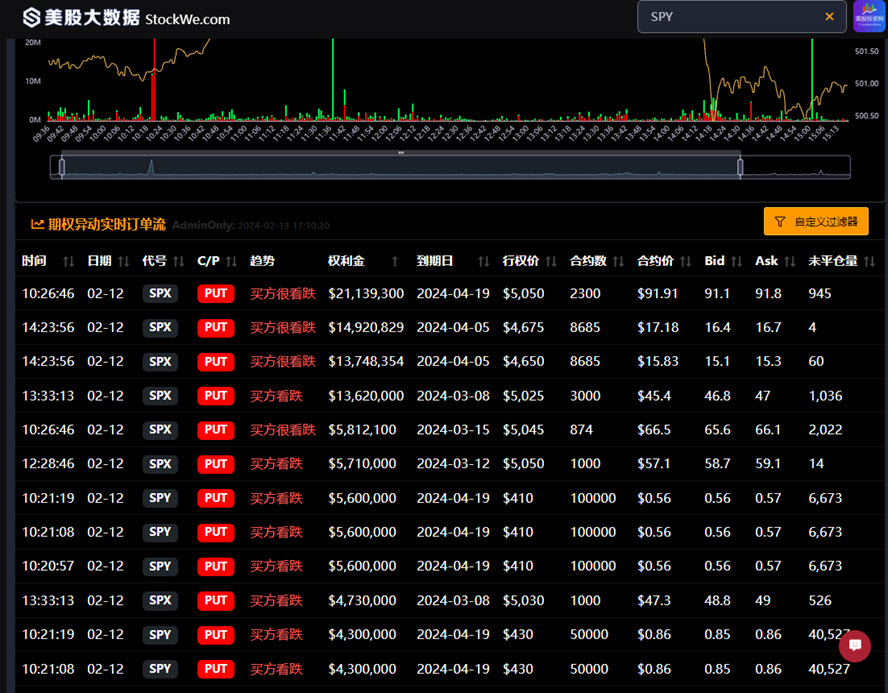This screenshot has height=693, width=888.
Task: Click open interest value 2,022
Action: point(825,430)
